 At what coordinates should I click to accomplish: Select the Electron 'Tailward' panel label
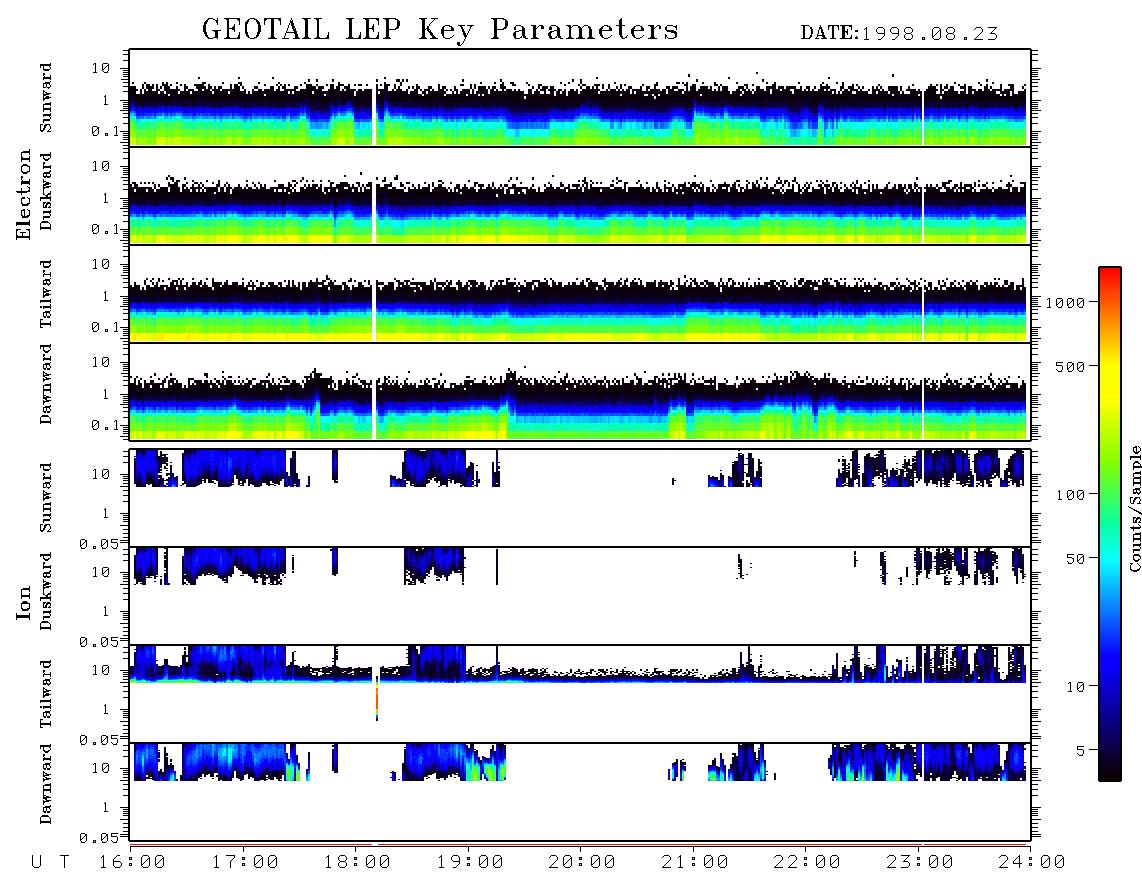(x=46, y=294)
